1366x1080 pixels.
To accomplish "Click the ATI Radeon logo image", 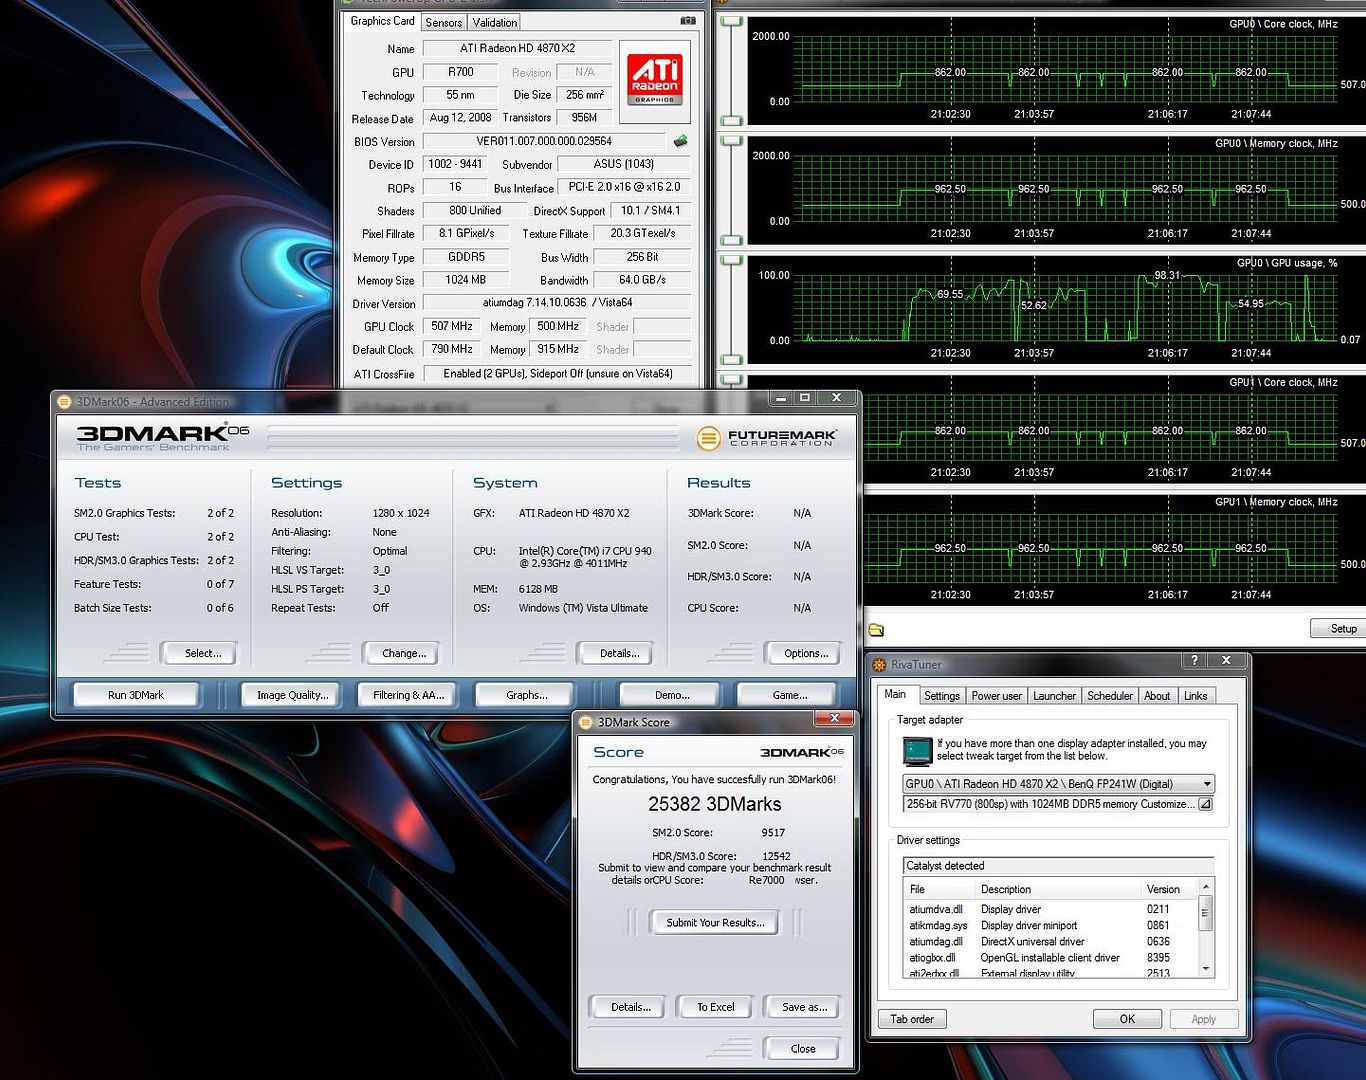I will pos(655,80).
